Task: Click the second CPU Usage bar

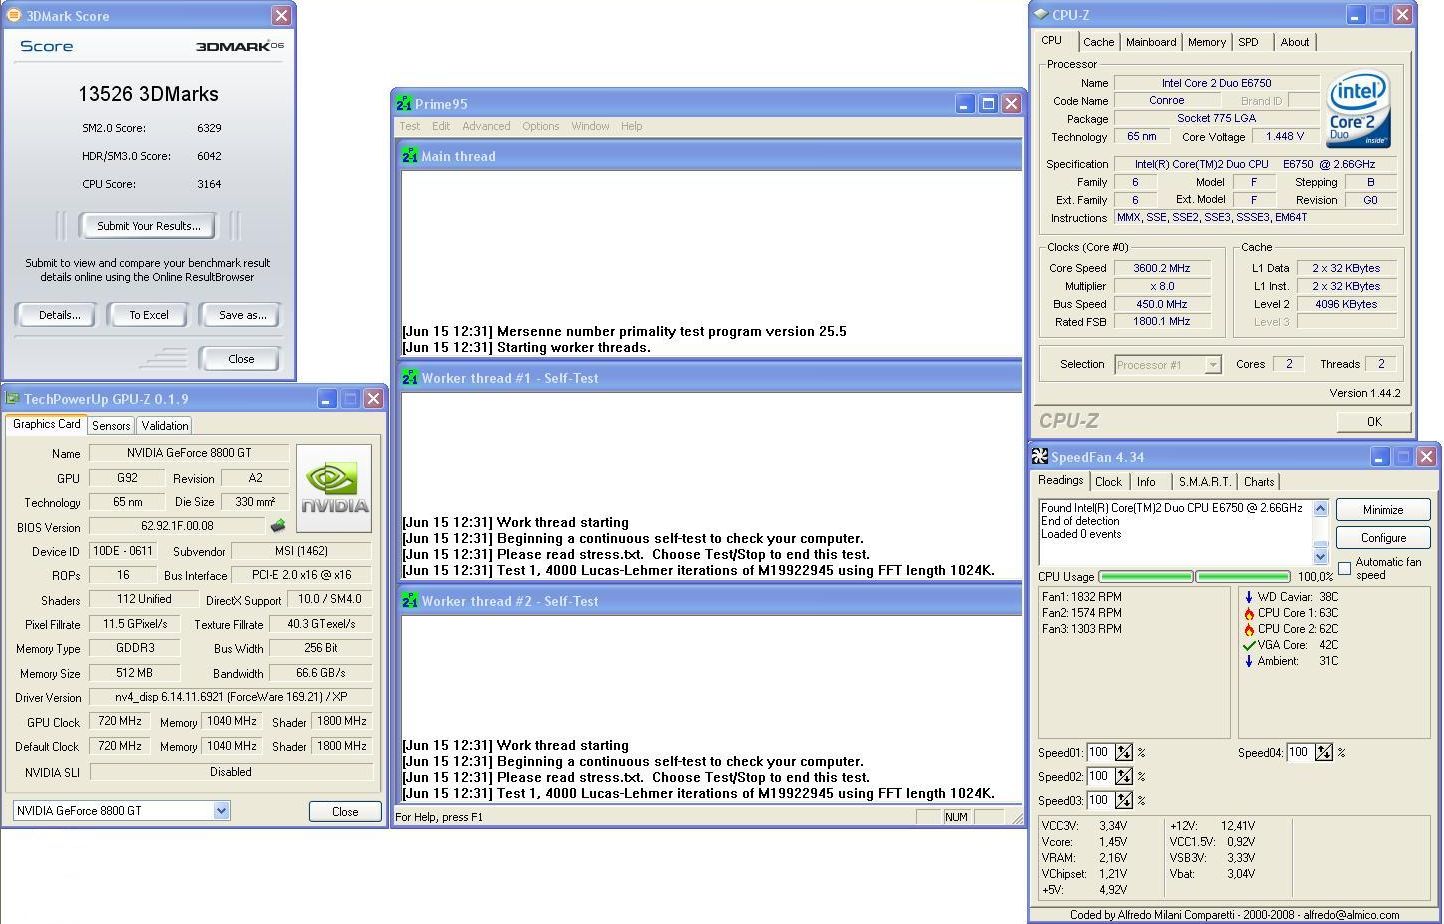Action: (1243, 577)
